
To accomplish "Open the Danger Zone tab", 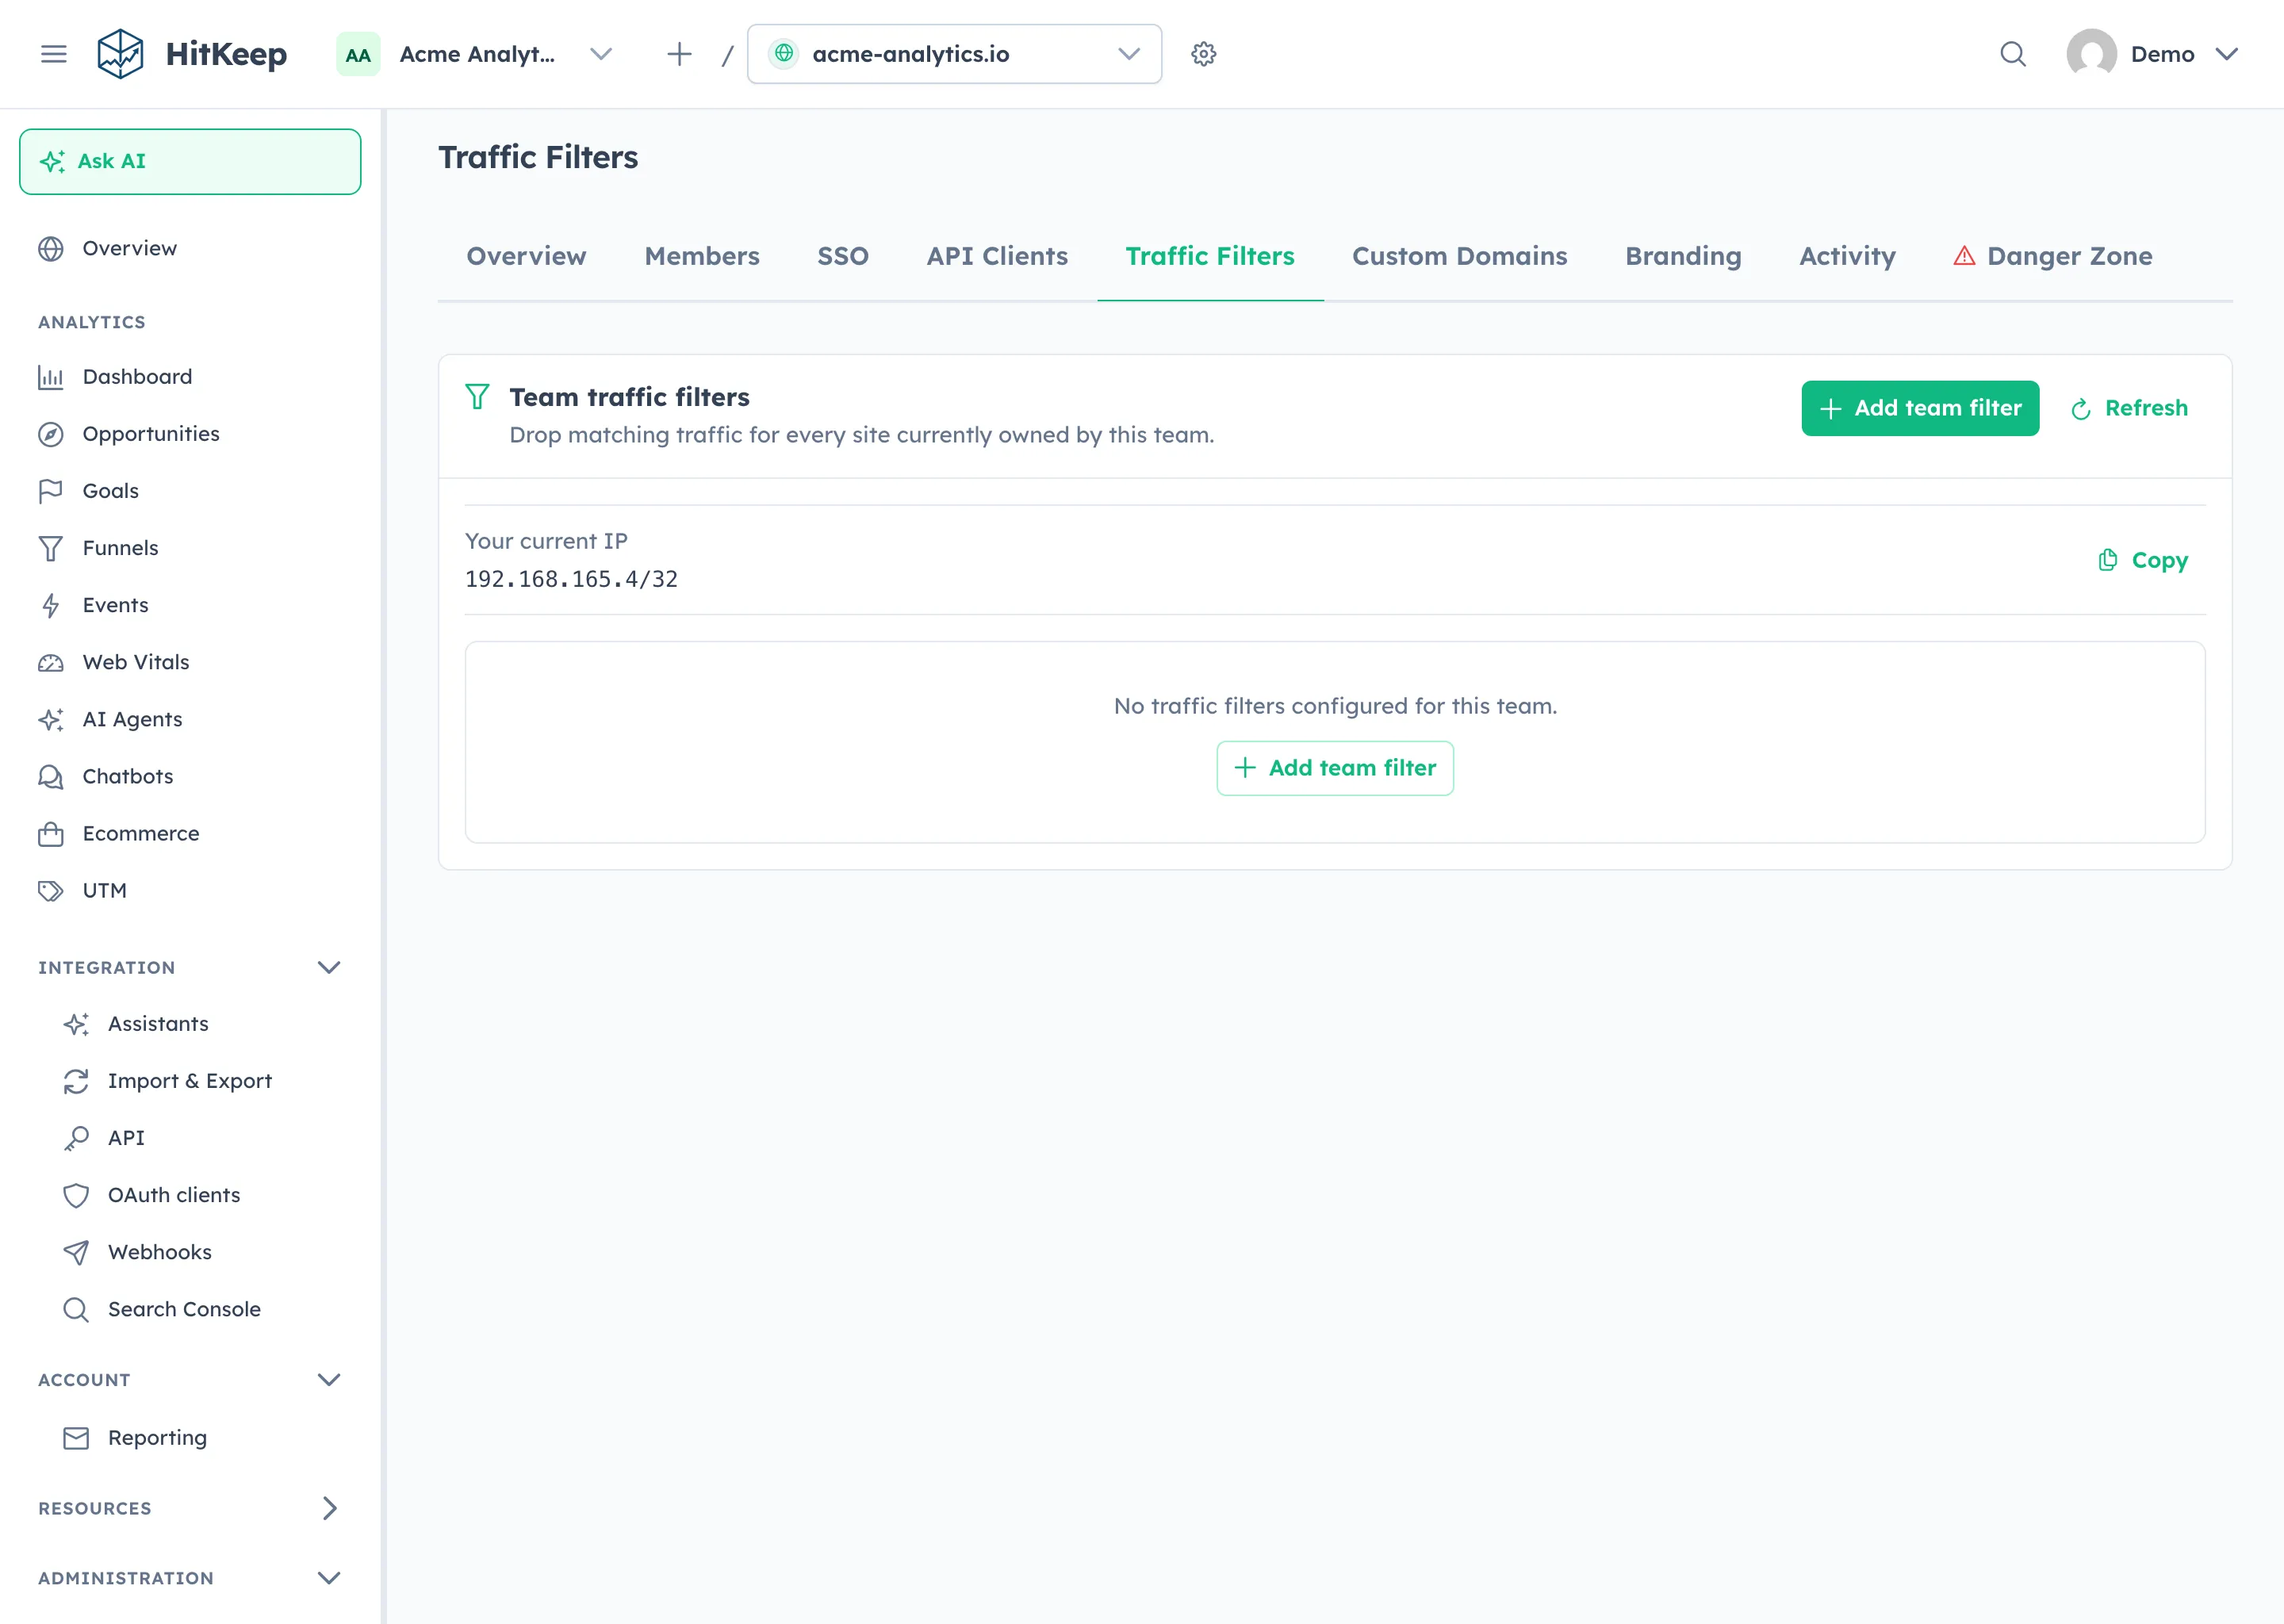I will point(2052,257).
